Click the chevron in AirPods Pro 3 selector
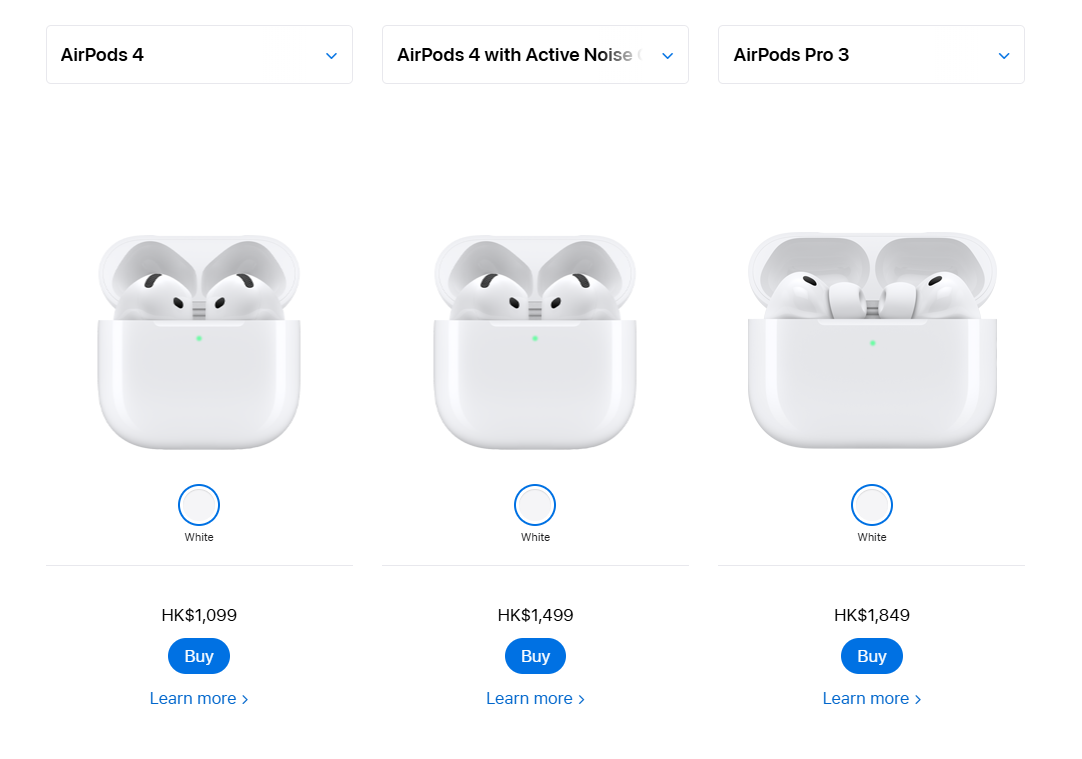Viewport: 1082px width, 759px height. pyautogui.click(x=1004, y=56)
